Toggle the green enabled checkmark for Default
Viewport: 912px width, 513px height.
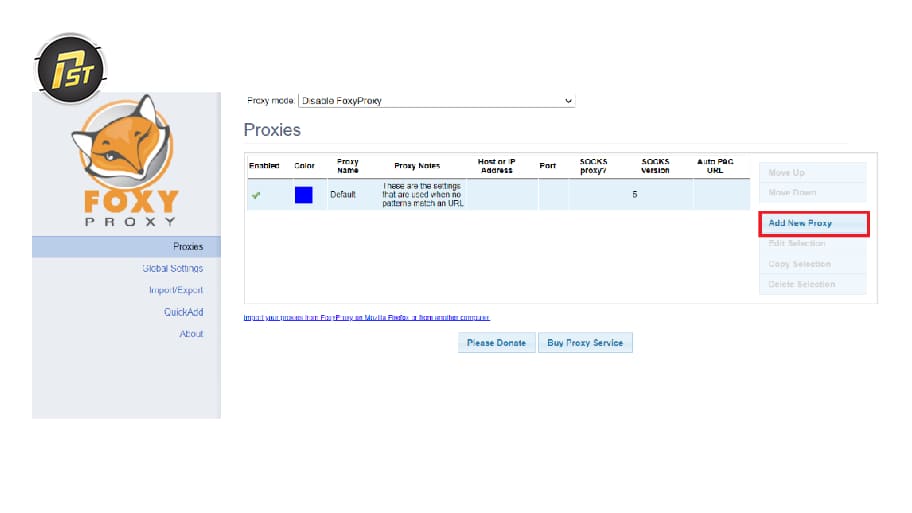pos(256,195)
